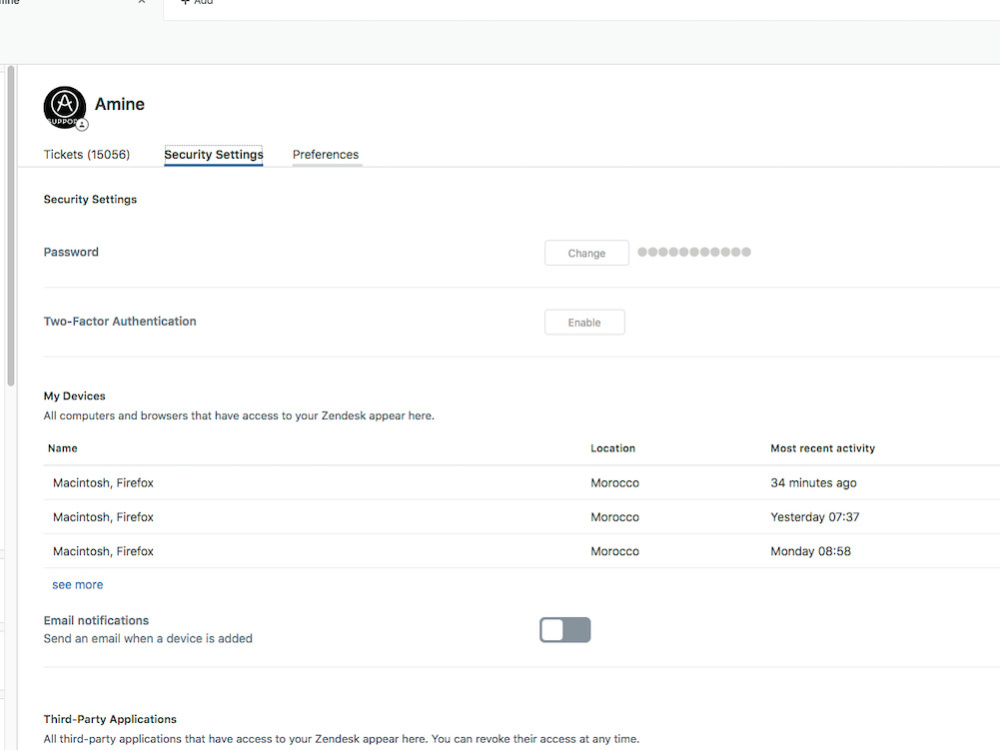Click the Password label
The height and width of the screenshot is (750, 1000).
pyautogui.click(x=71, y=252)
